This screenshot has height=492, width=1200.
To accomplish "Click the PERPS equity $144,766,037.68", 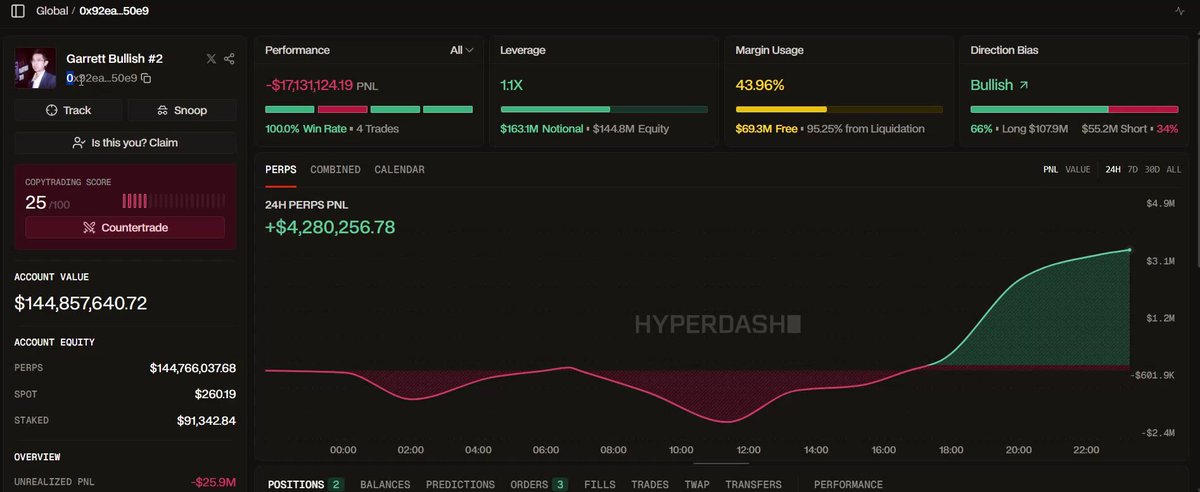I will [193, 368].
